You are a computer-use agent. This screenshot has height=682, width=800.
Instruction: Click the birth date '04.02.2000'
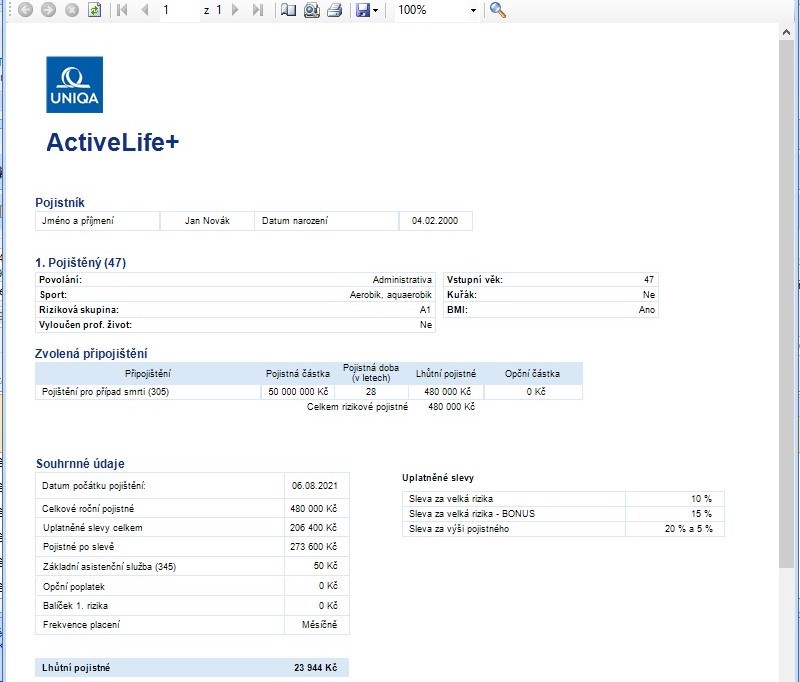pyautogui.click(x=435, y=221)
